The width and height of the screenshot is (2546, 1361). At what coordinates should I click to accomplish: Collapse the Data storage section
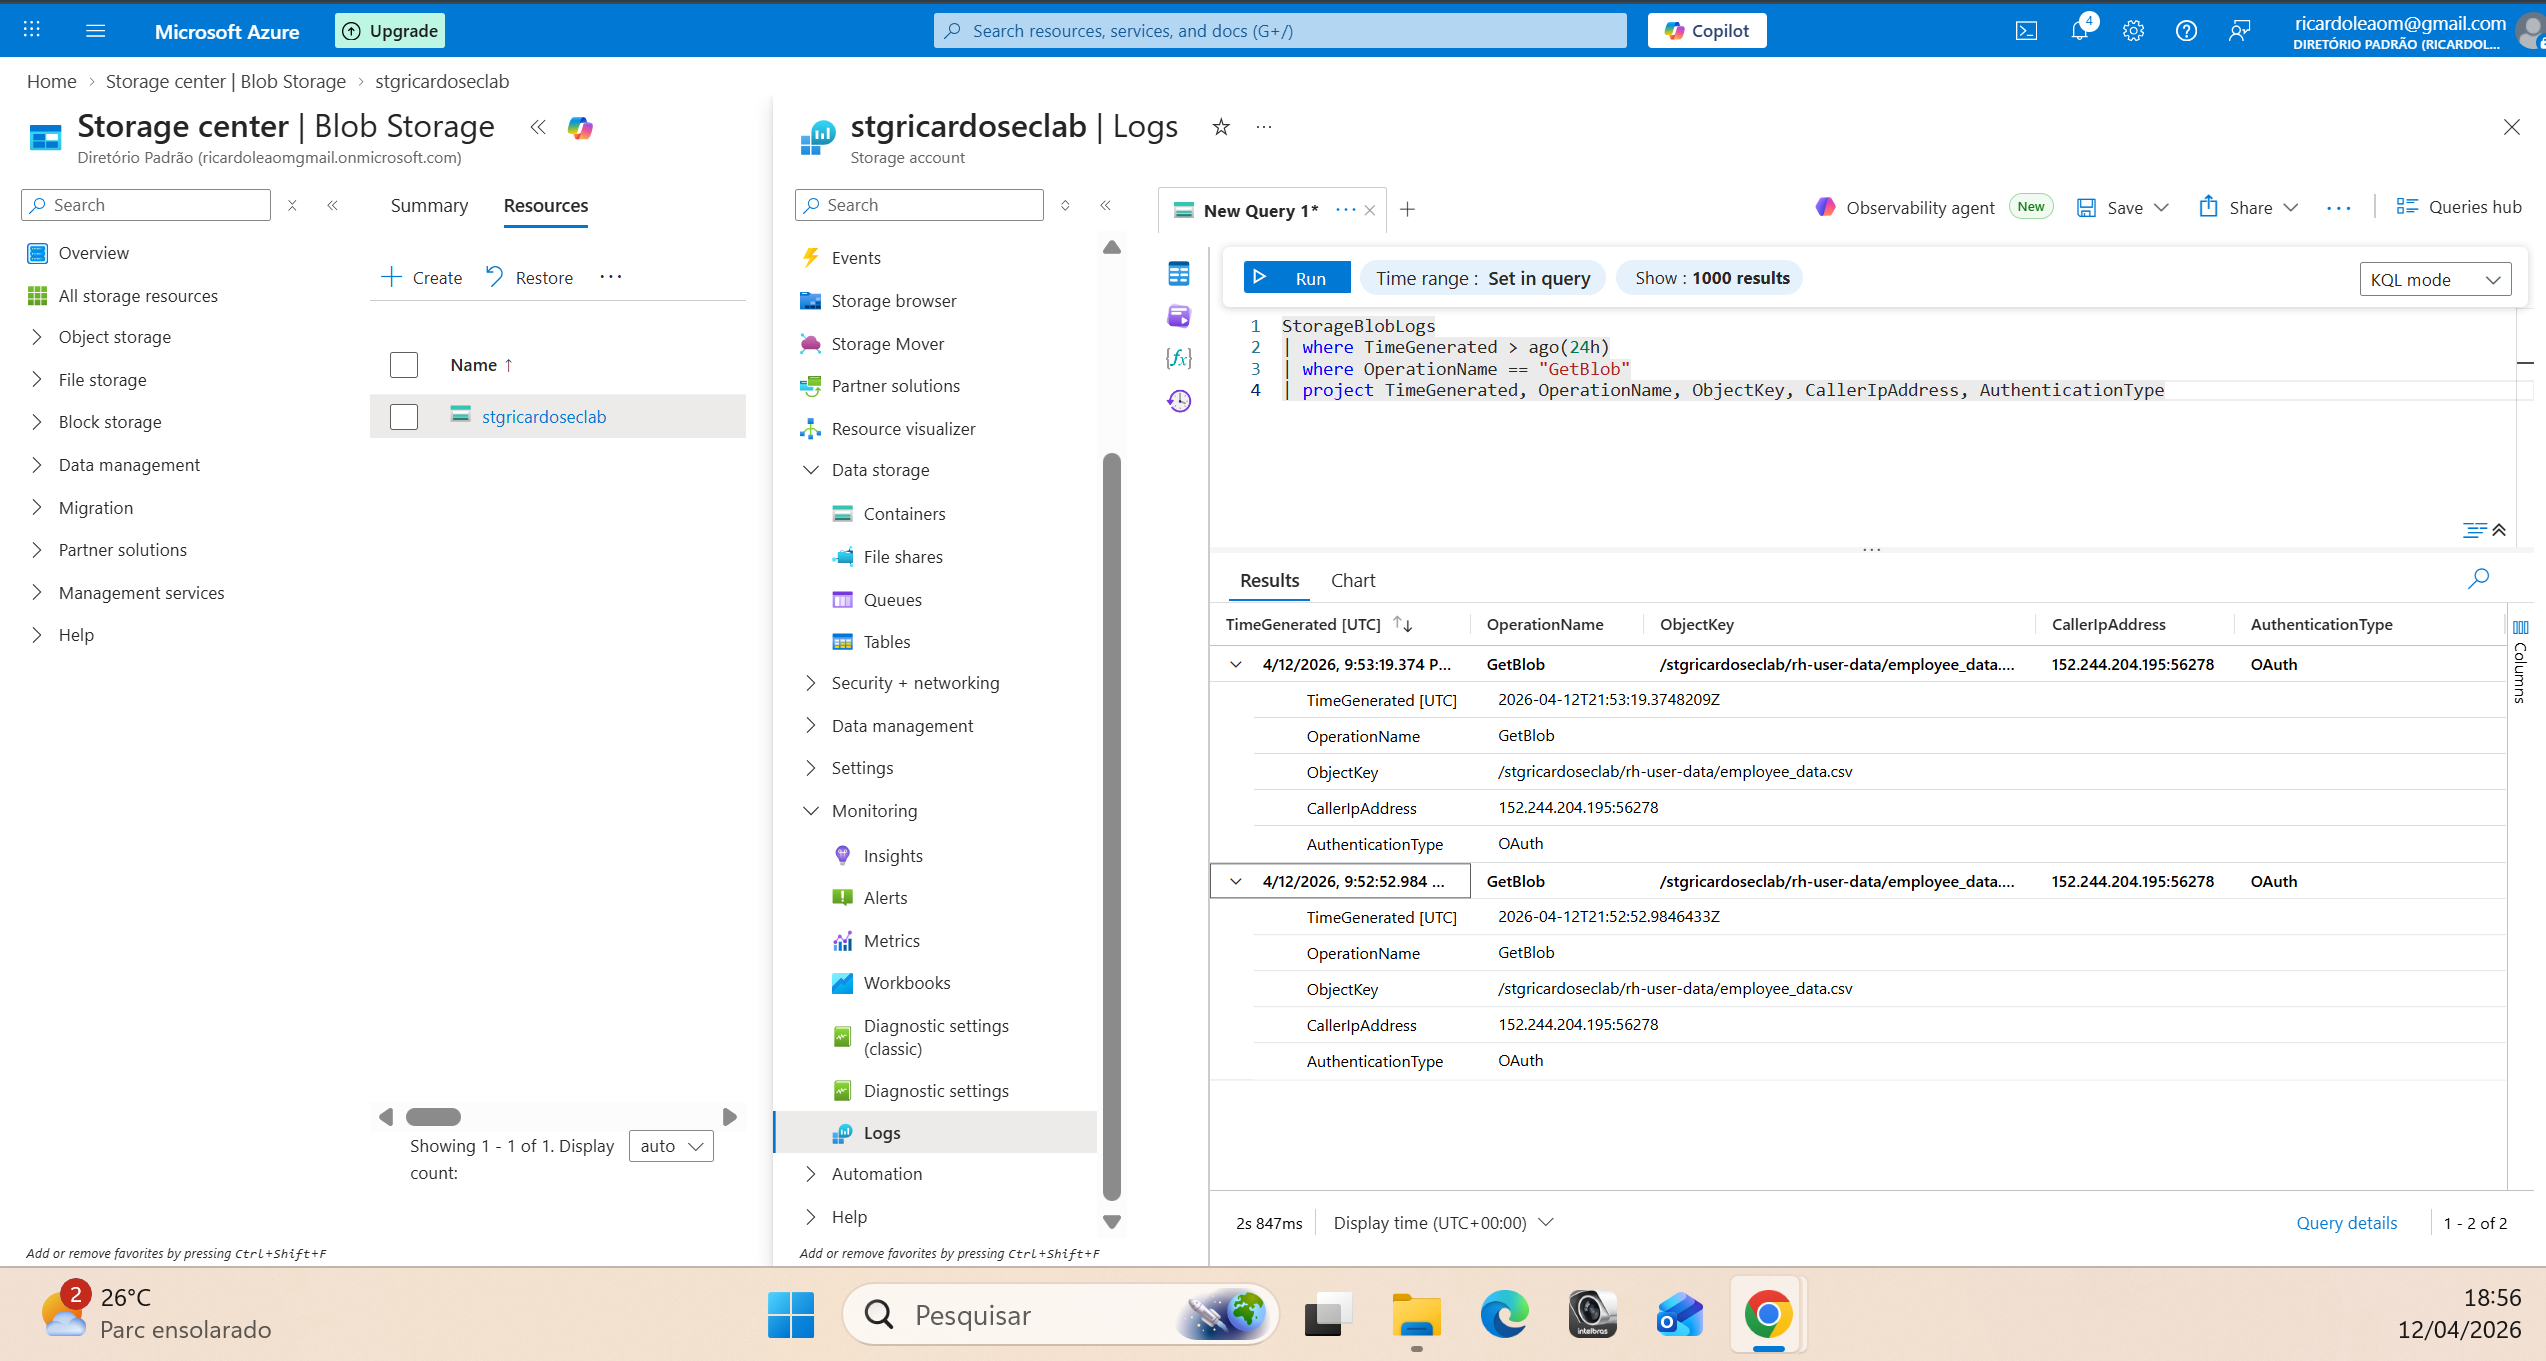point(811,470)
